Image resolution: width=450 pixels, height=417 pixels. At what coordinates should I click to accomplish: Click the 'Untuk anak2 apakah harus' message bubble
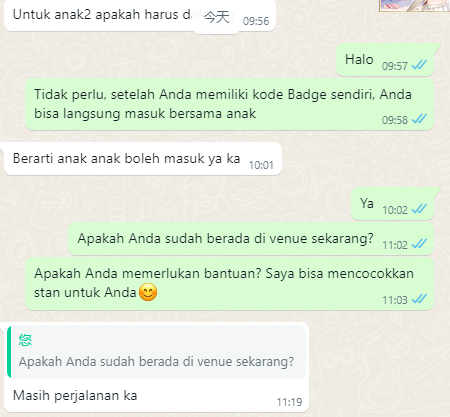click(140, 15)
